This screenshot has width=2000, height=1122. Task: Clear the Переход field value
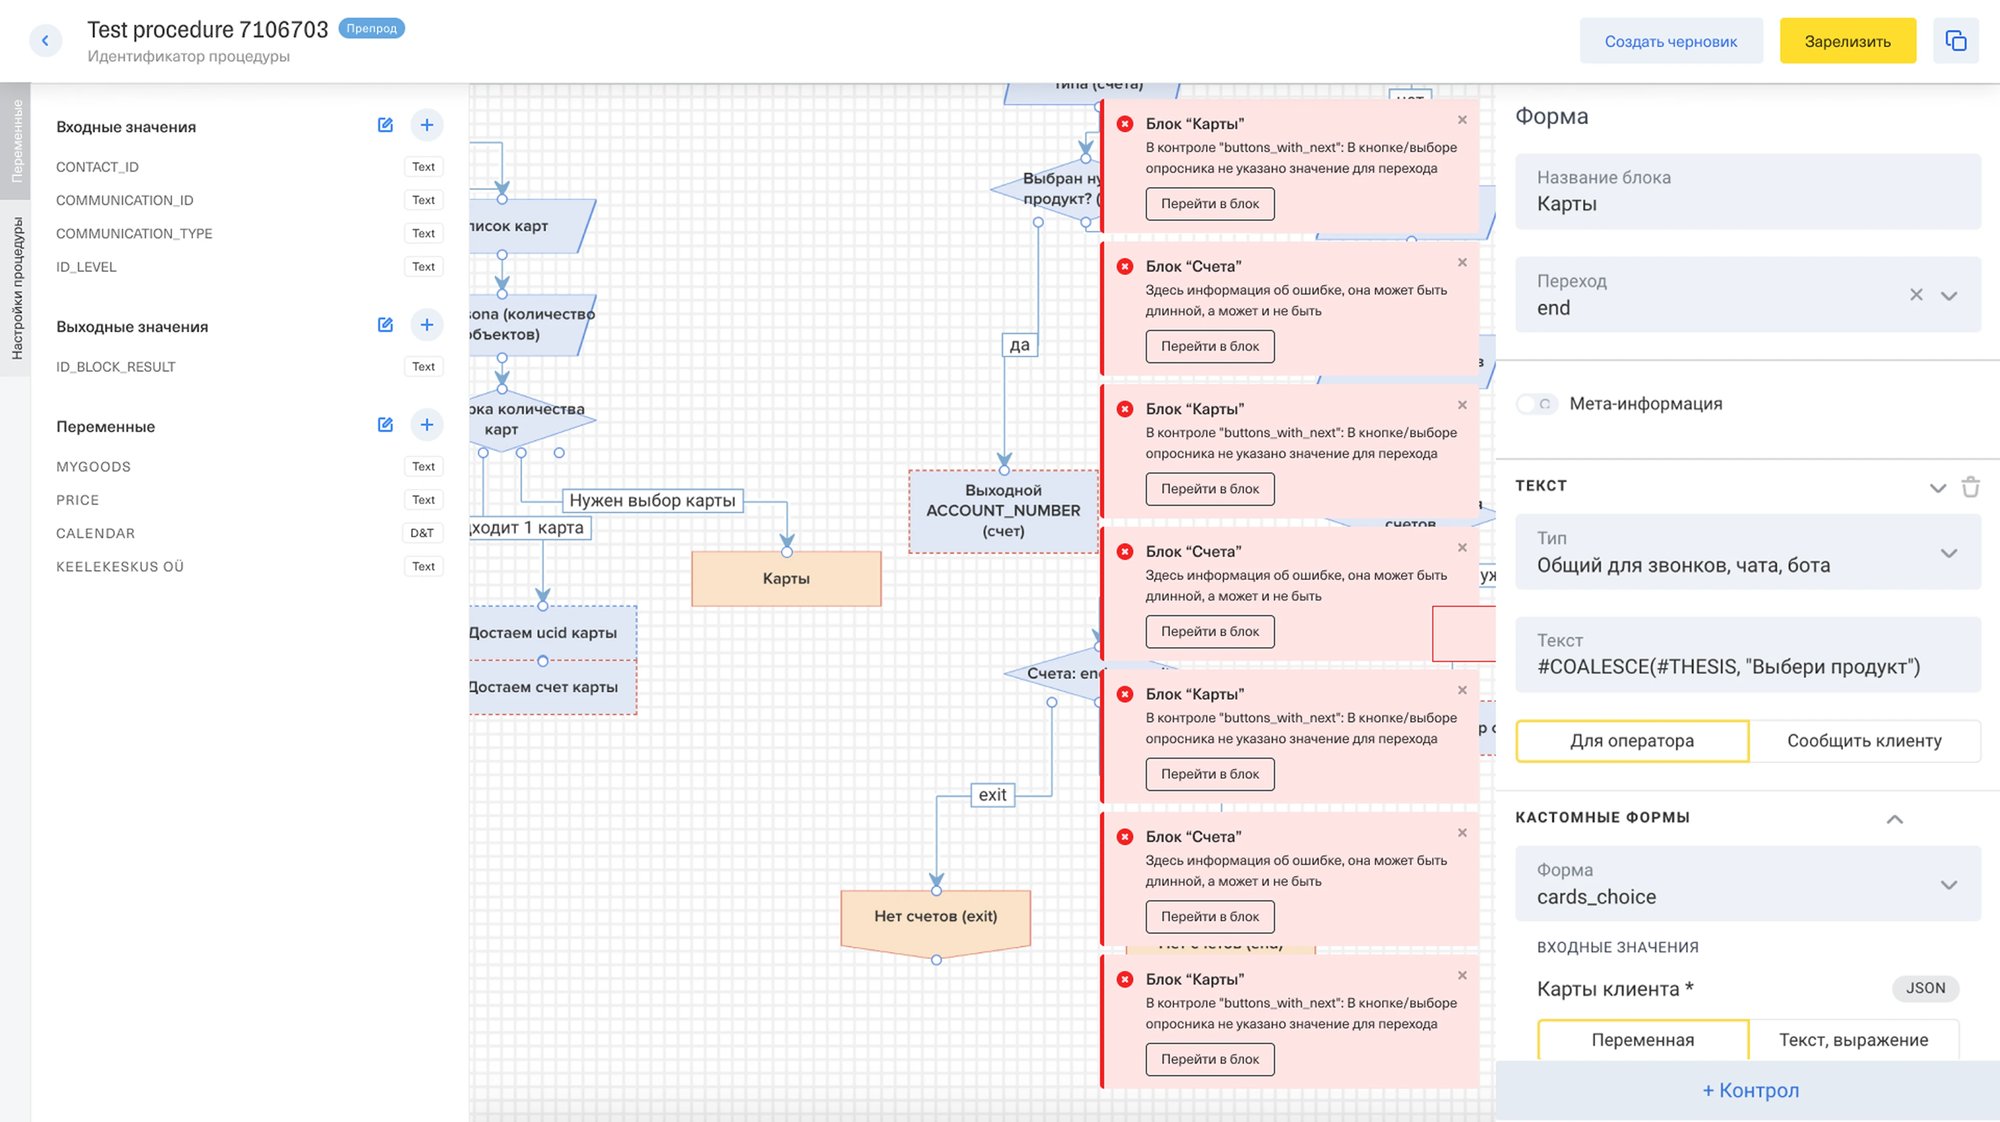coord(1916,295)
